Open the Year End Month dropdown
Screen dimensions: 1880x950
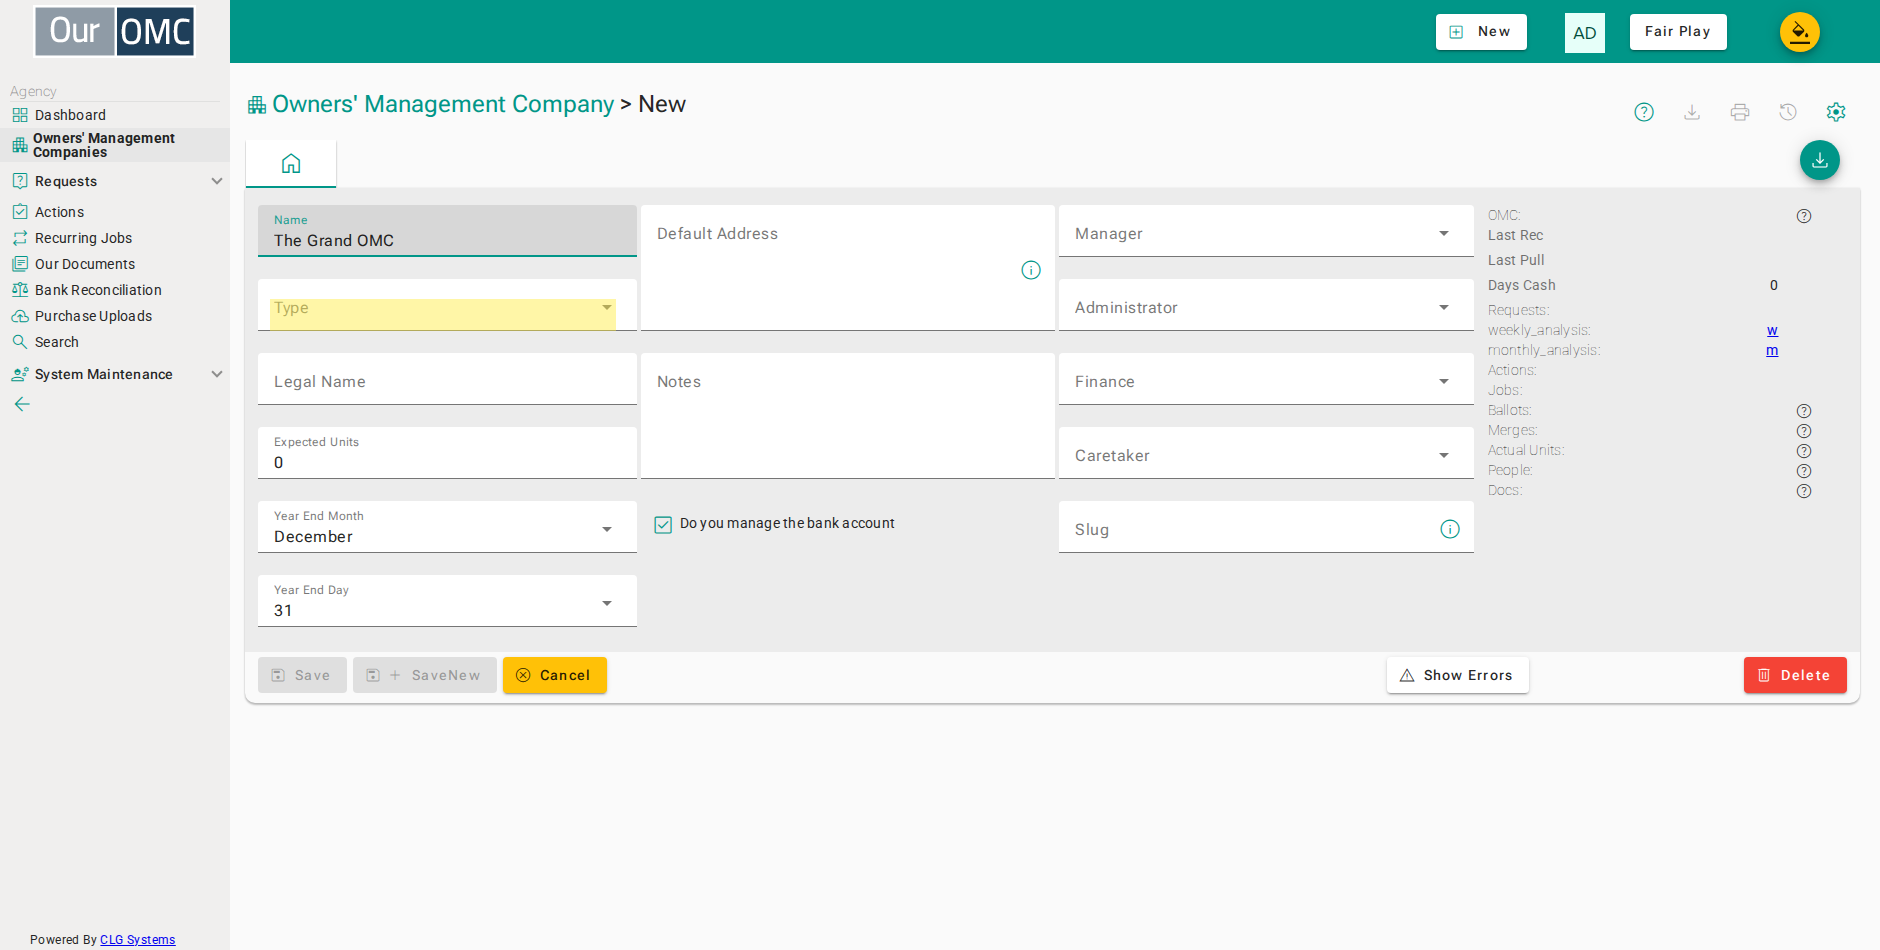447,527
